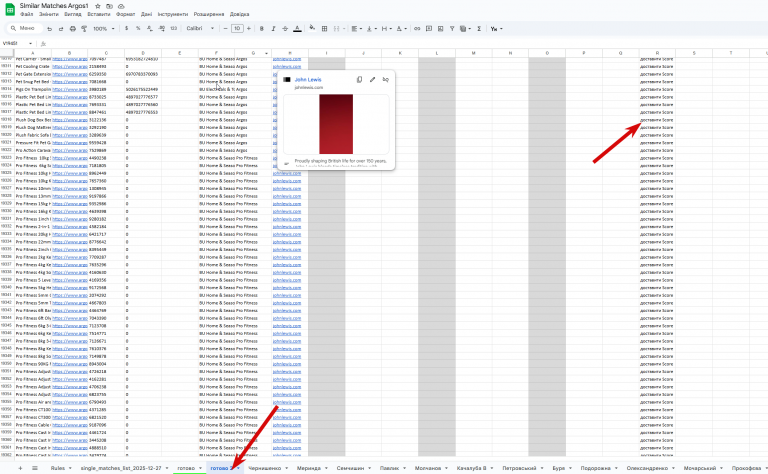
Task: Open the filter views dropdown
Action: point(465,28)
